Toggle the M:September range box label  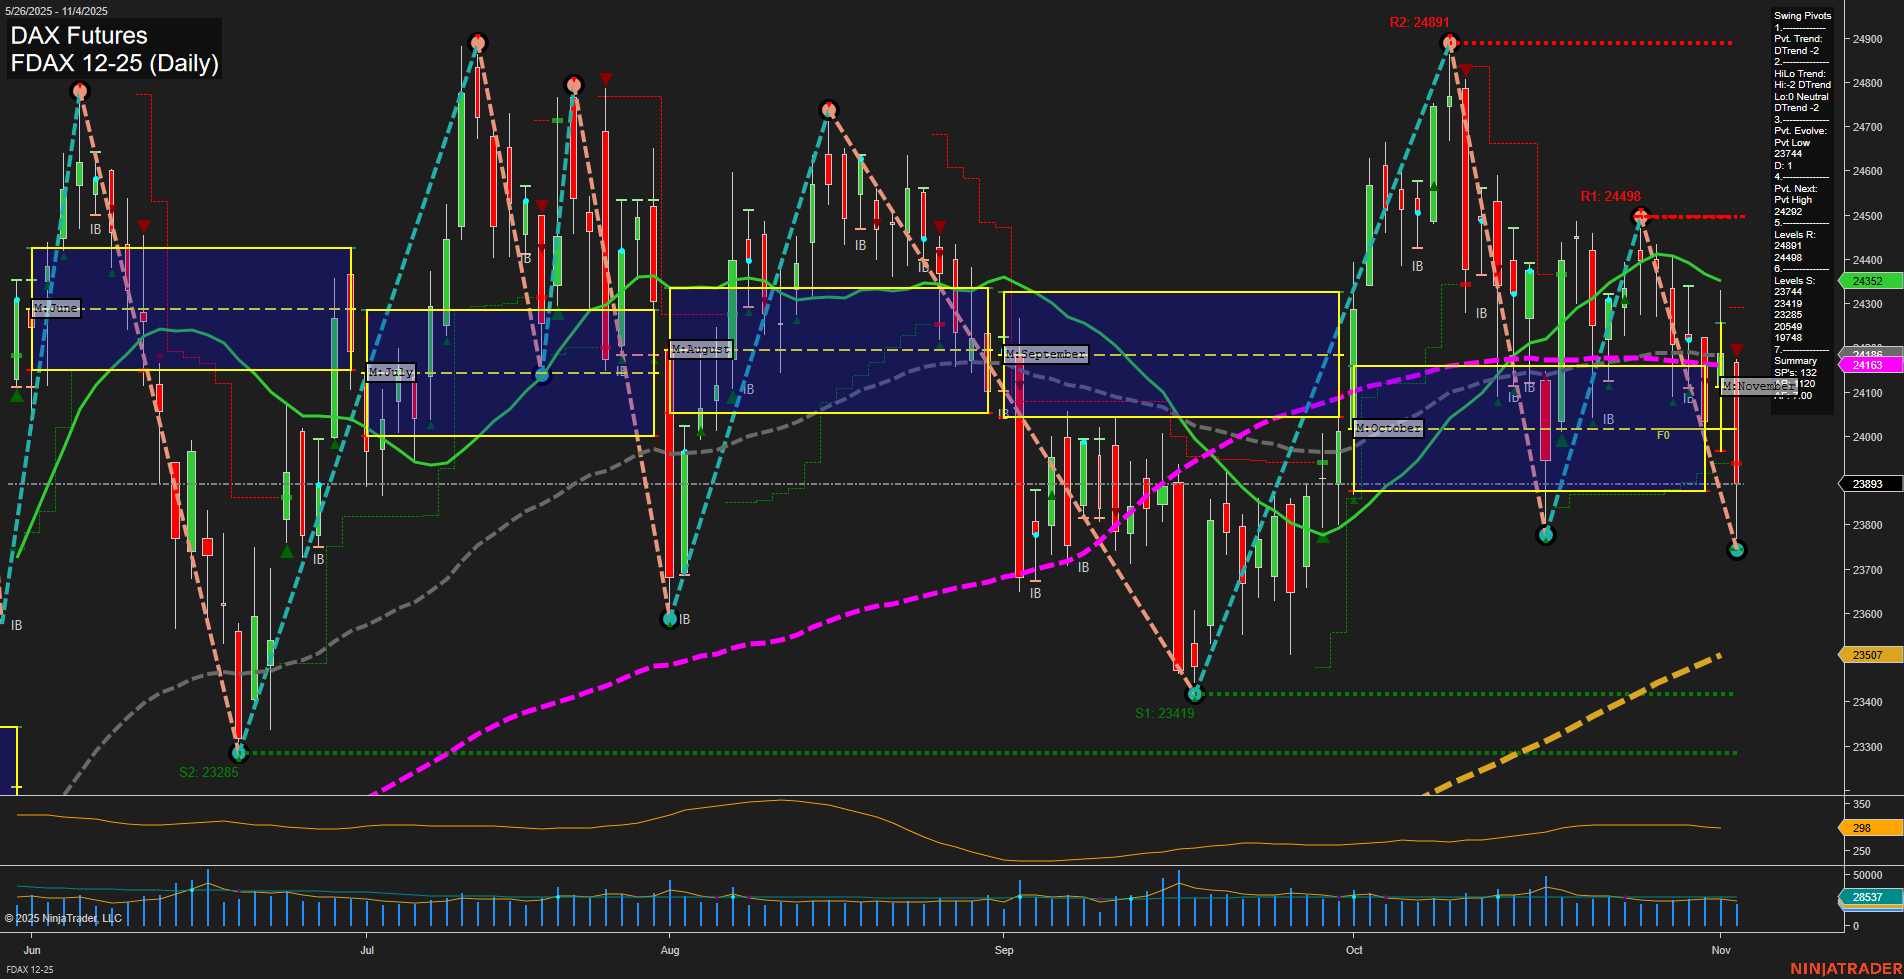(1046, 353)
